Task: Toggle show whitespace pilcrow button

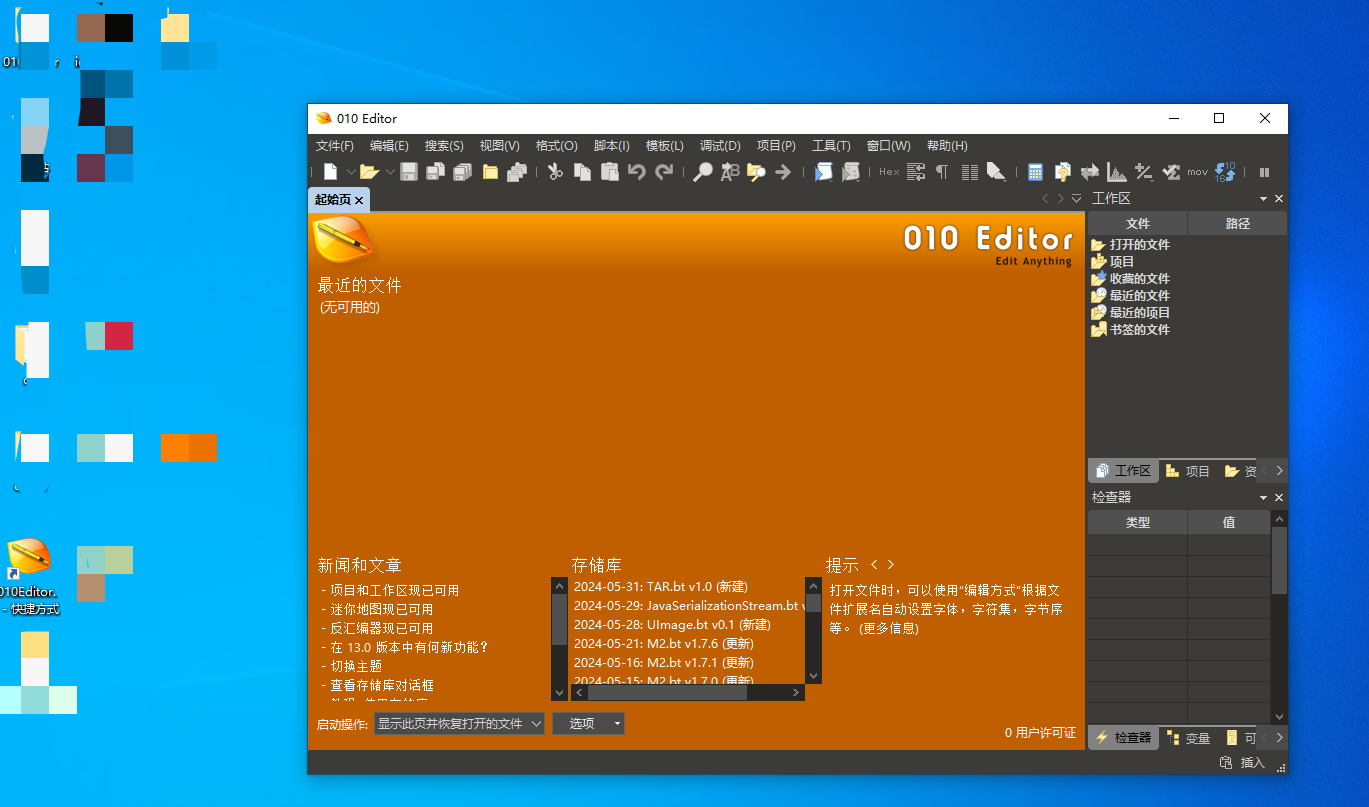Action: point(942,172)
